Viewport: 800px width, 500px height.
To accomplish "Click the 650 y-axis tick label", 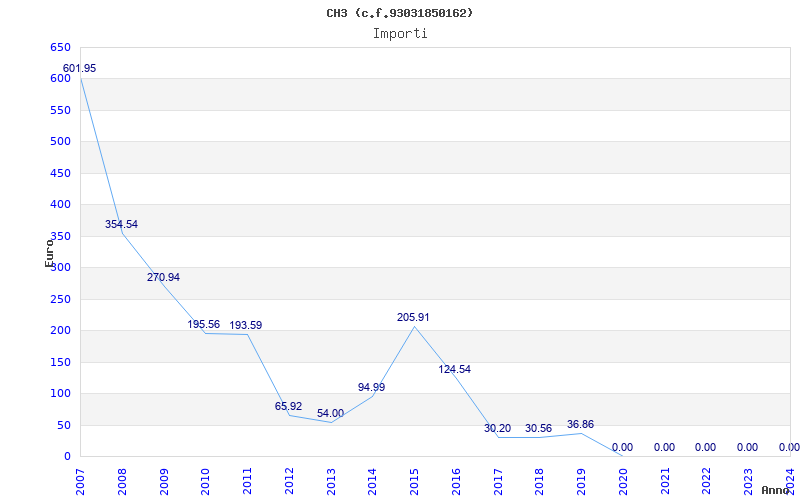I will coord(60,47).
